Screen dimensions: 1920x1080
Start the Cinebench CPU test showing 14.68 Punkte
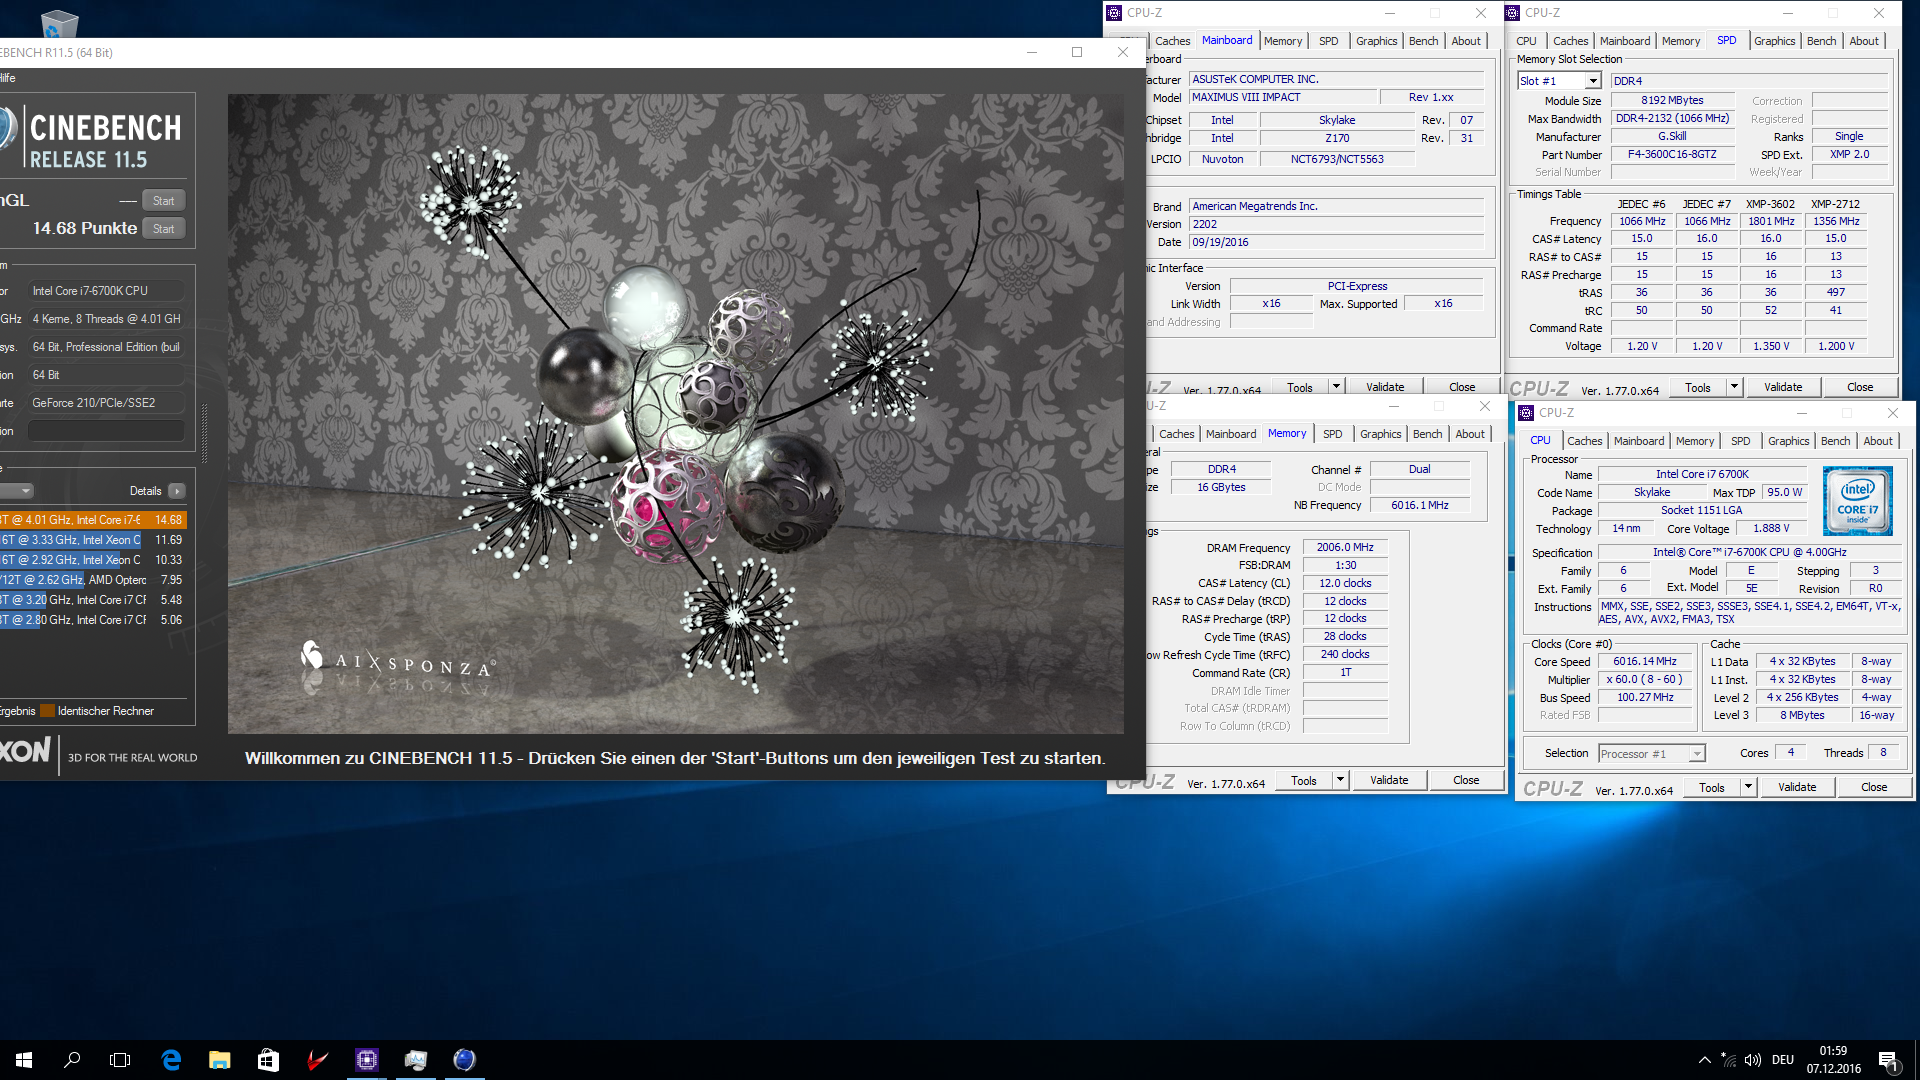pyautogui.click(x=164, y=229)
